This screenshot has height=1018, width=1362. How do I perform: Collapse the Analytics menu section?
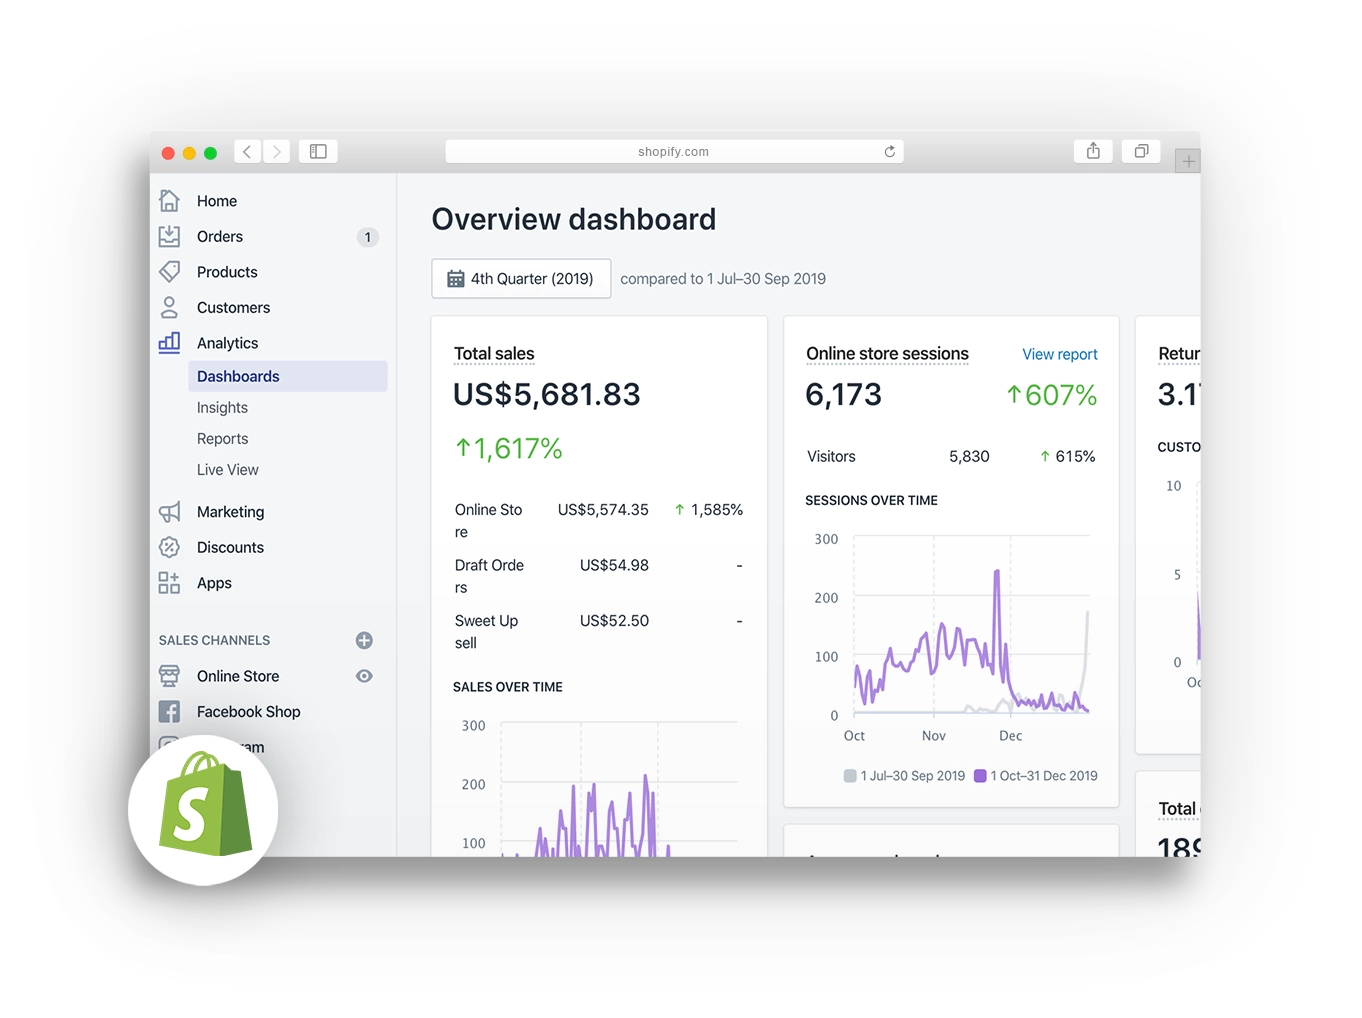click(x=227, y=343)
